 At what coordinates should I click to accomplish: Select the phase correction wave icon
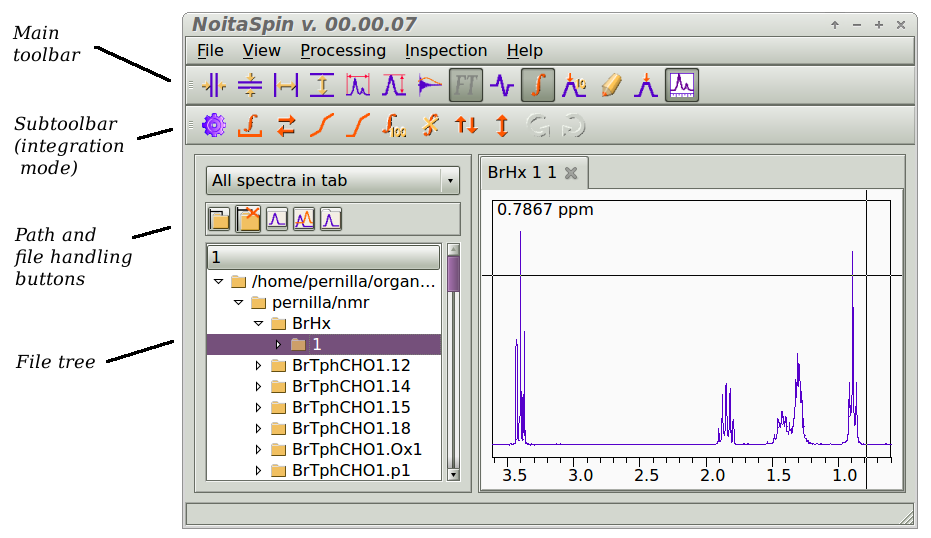[502, 86]
